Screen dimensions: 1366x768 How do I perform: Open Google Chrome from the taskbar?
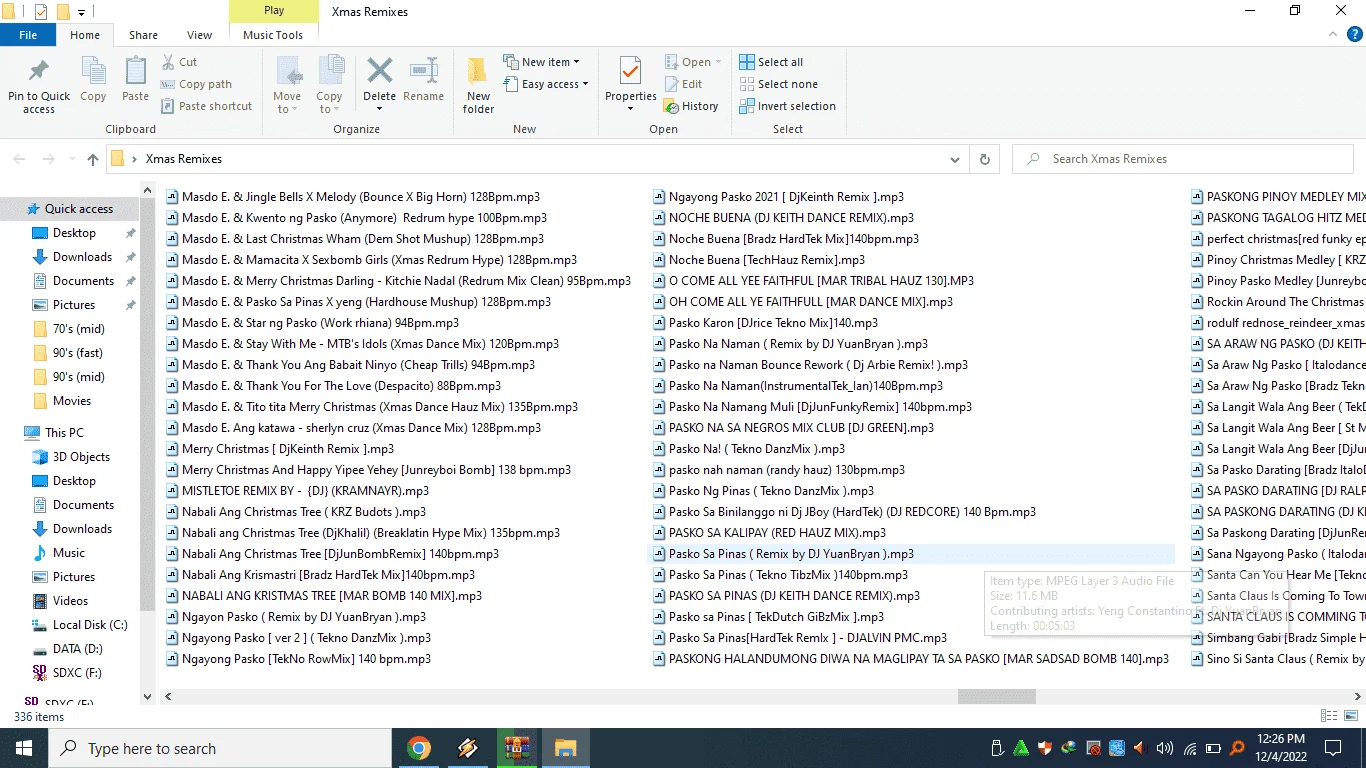coord(418,748)
